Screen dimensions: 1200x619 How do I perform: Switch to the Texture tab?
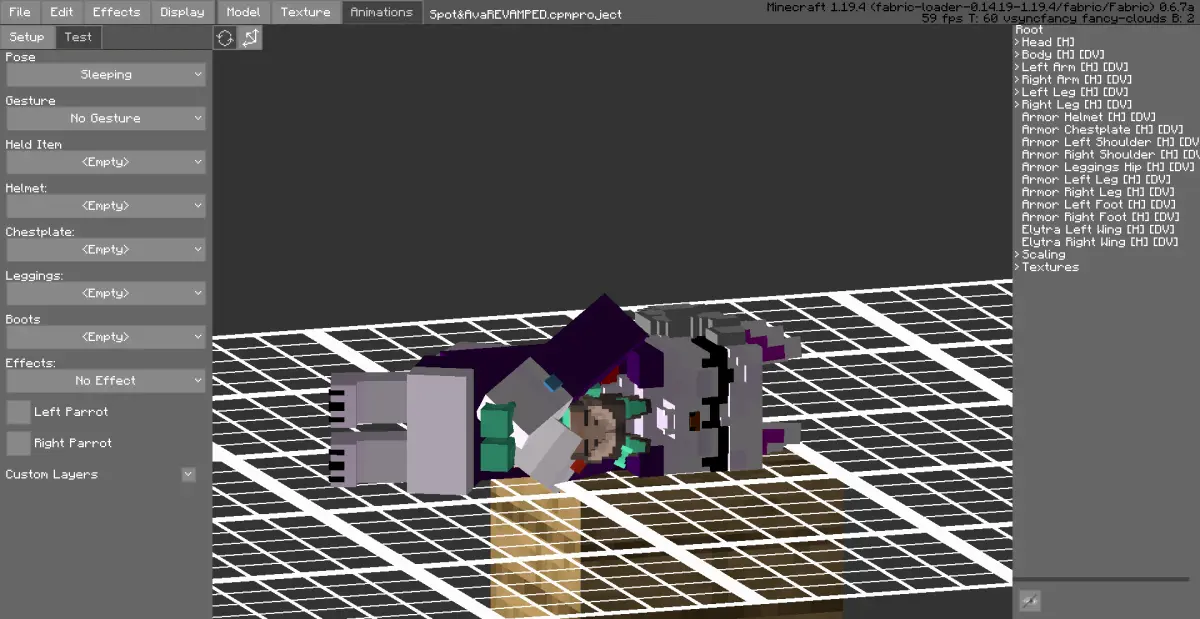point(306,12)
